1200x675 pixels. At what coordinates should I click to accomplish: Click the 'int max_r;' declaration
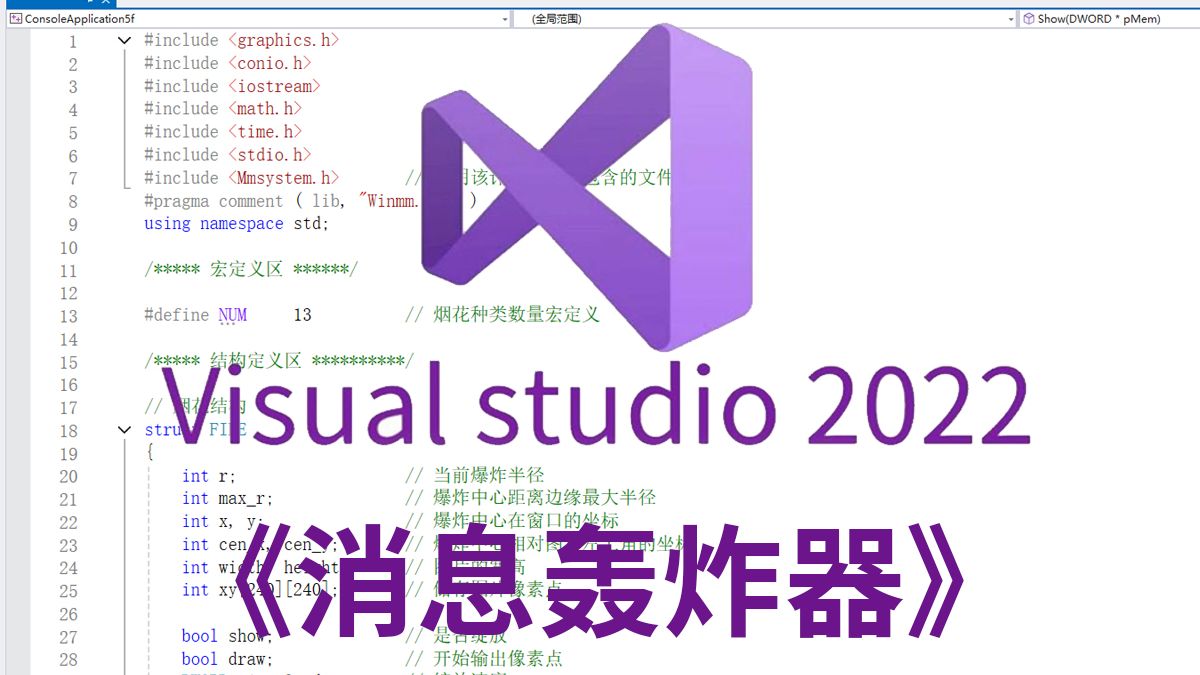[228, 499]
